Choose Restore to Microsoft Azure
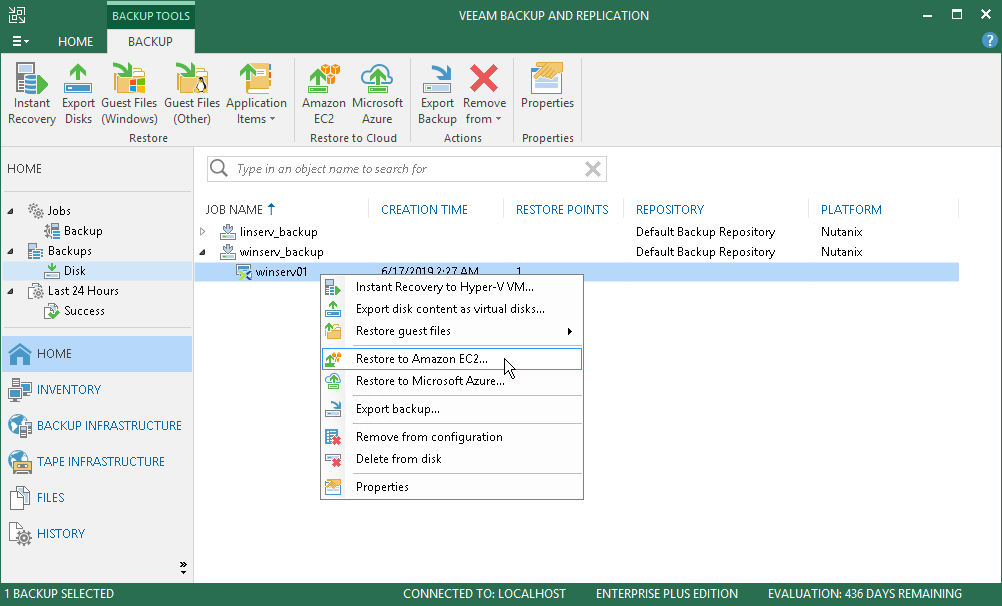 click(x=452, y=381)
